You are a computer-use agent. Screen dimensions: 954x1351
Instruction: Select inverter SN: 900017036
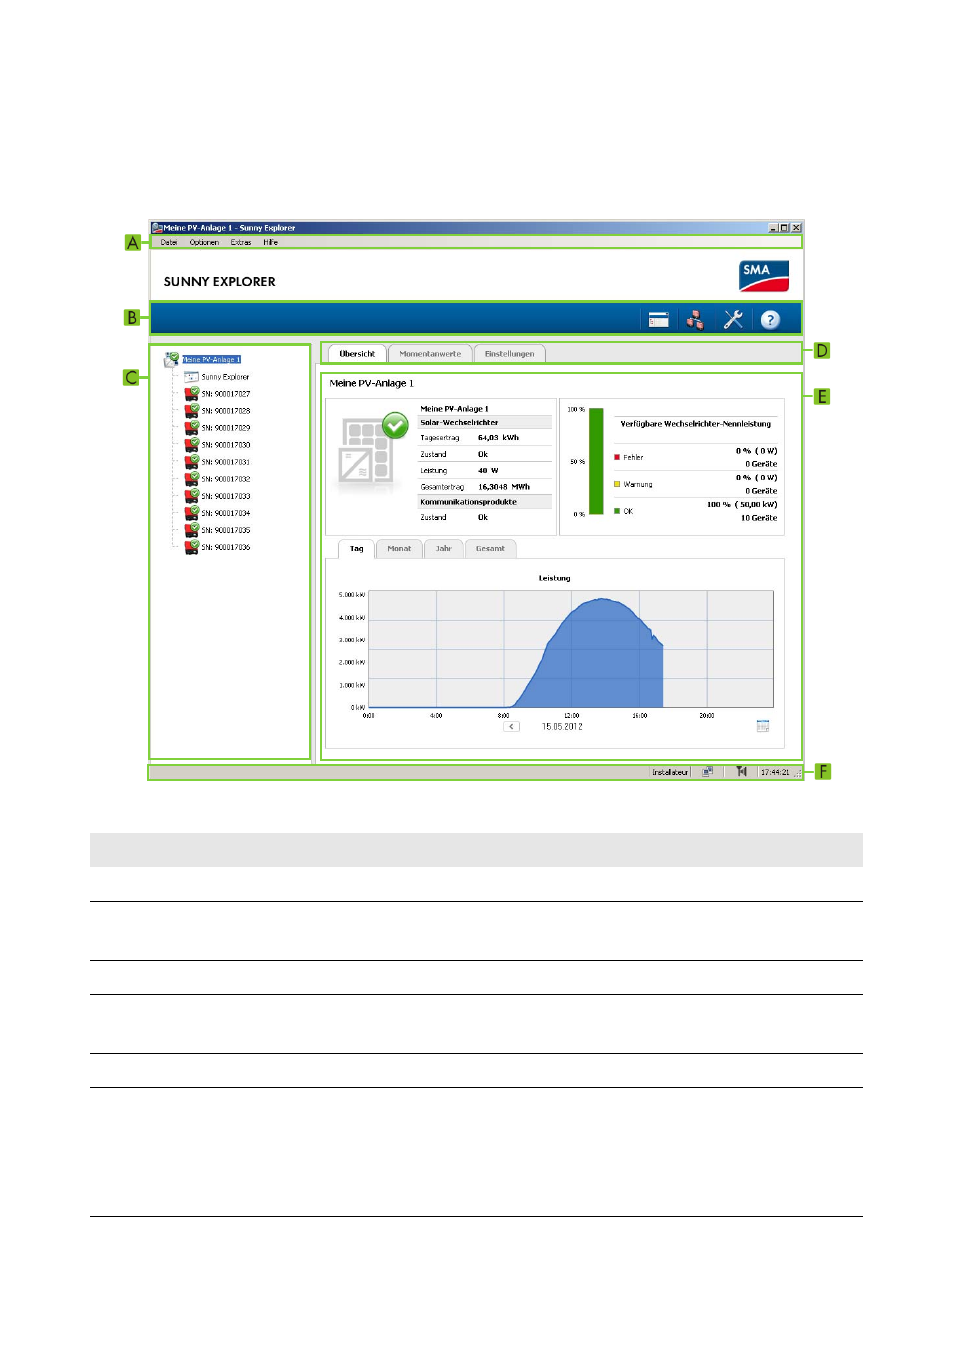tap(226, 547)
